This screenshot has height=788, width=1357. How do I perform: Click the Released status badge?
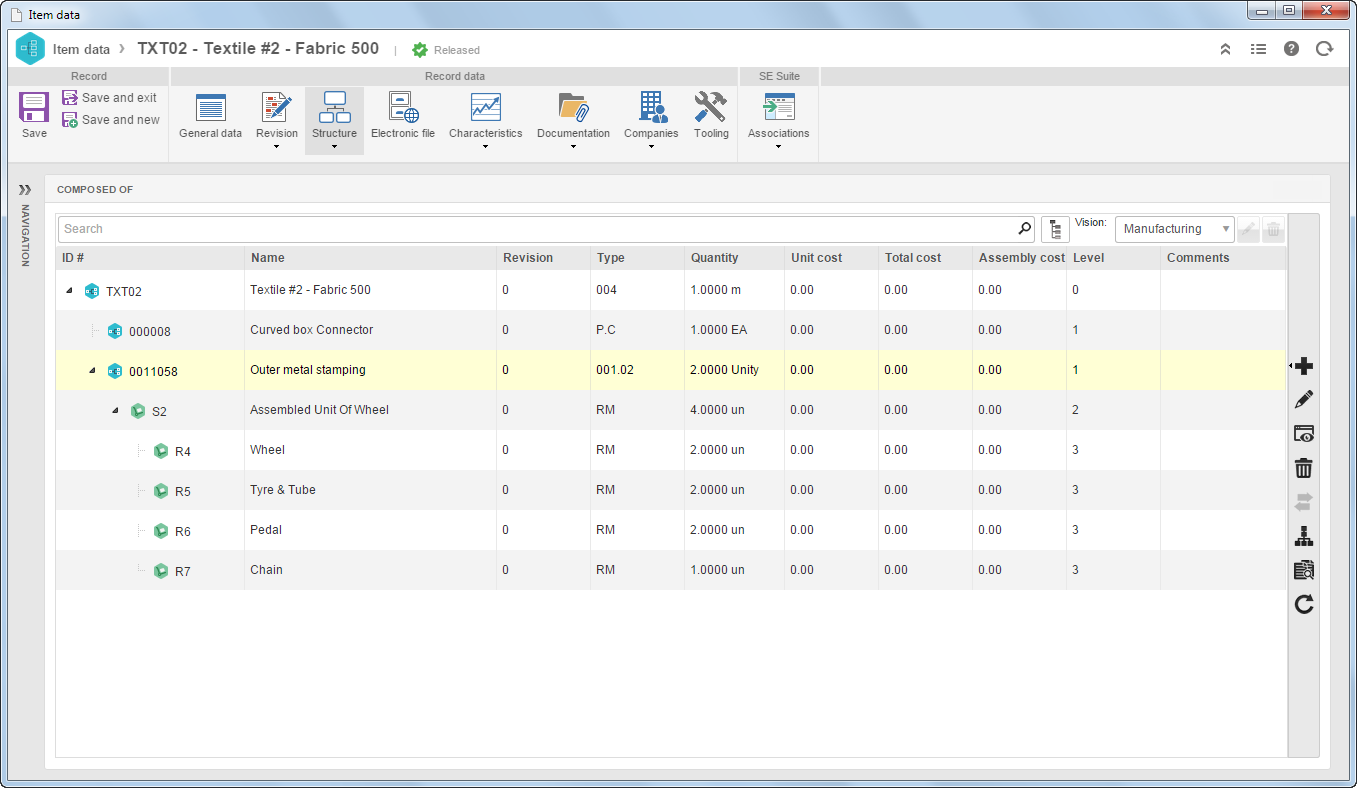(446, 50)
